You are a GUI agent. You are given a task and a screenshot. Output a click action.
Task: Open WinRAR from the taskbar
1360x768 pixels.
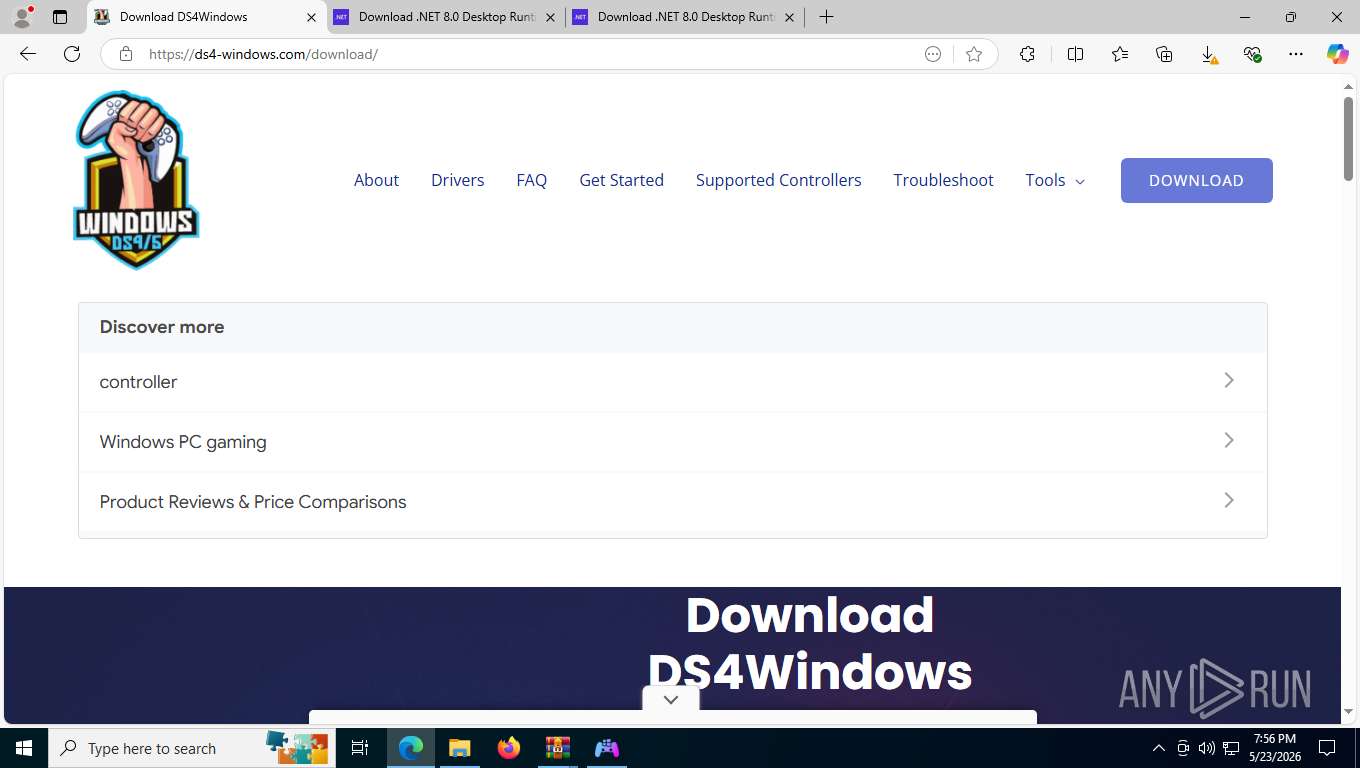(557, 748)
